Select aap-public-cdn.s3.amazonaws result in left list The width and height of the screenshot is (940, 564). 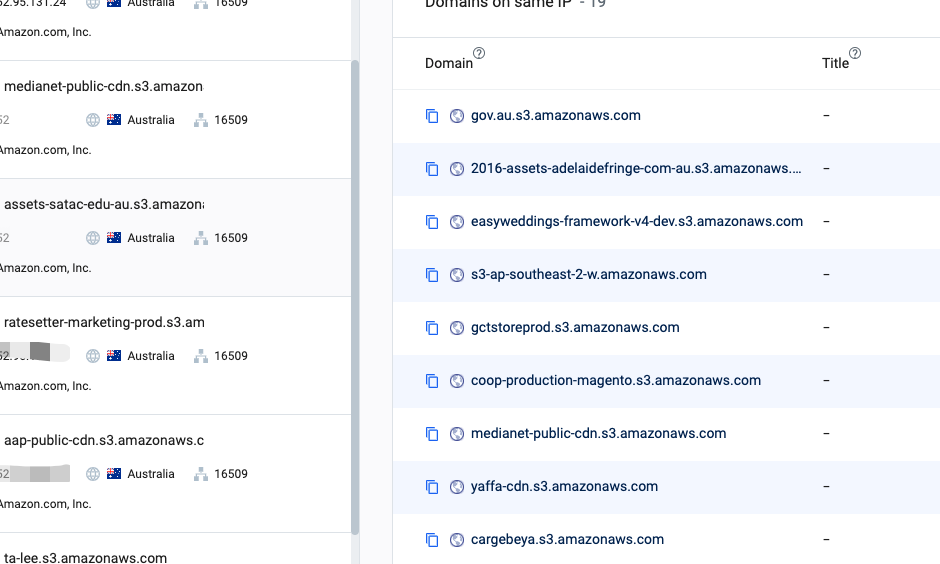pyautogui.click(x=103, y=441)
